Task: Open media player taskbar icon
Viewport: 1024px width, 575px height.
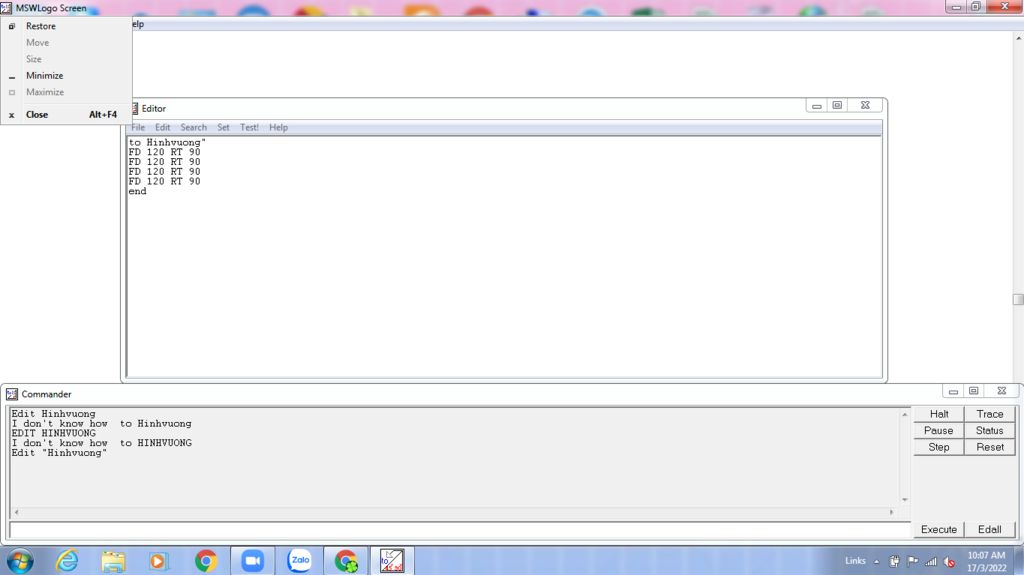Action: 159,561
